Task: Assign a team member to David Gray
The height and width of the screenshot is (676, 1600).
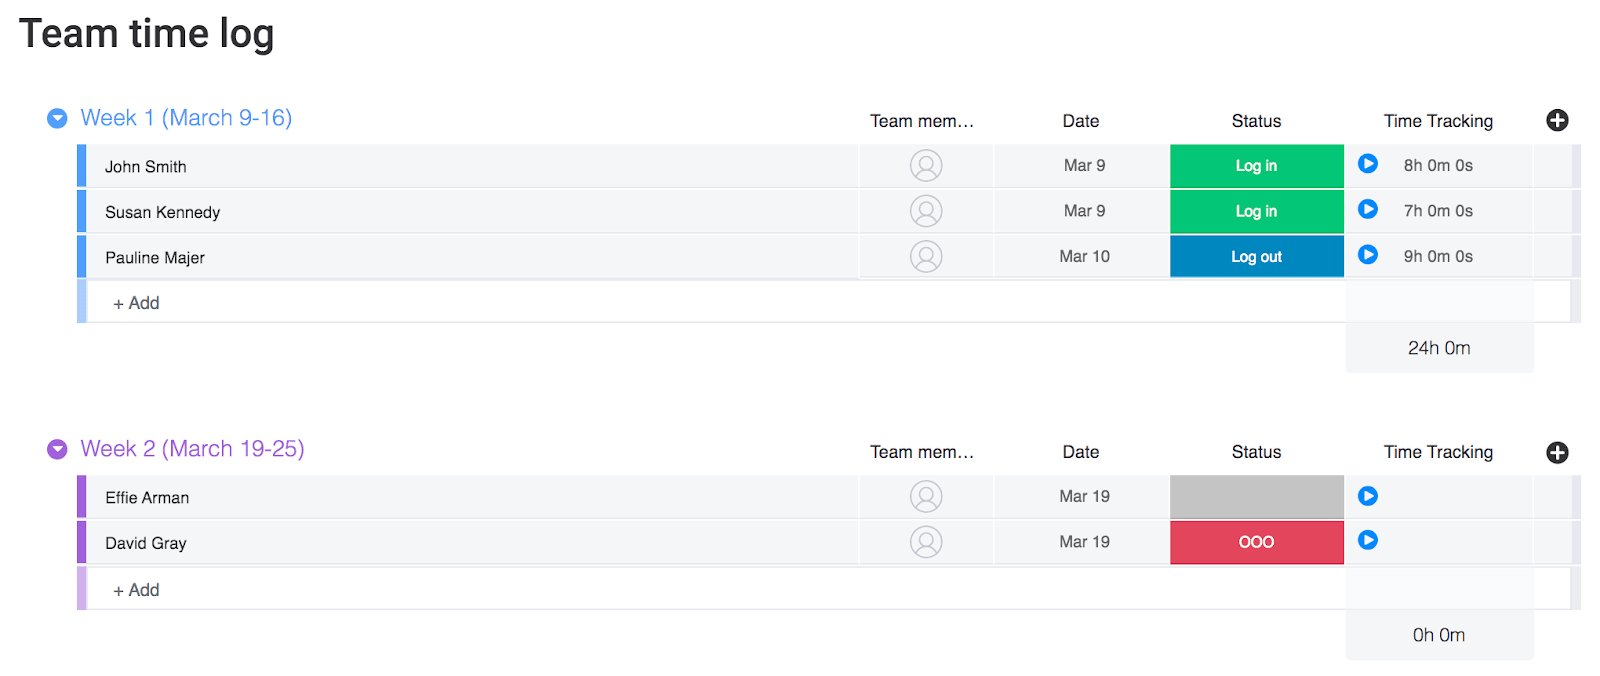Action: (x=926, y=542)
